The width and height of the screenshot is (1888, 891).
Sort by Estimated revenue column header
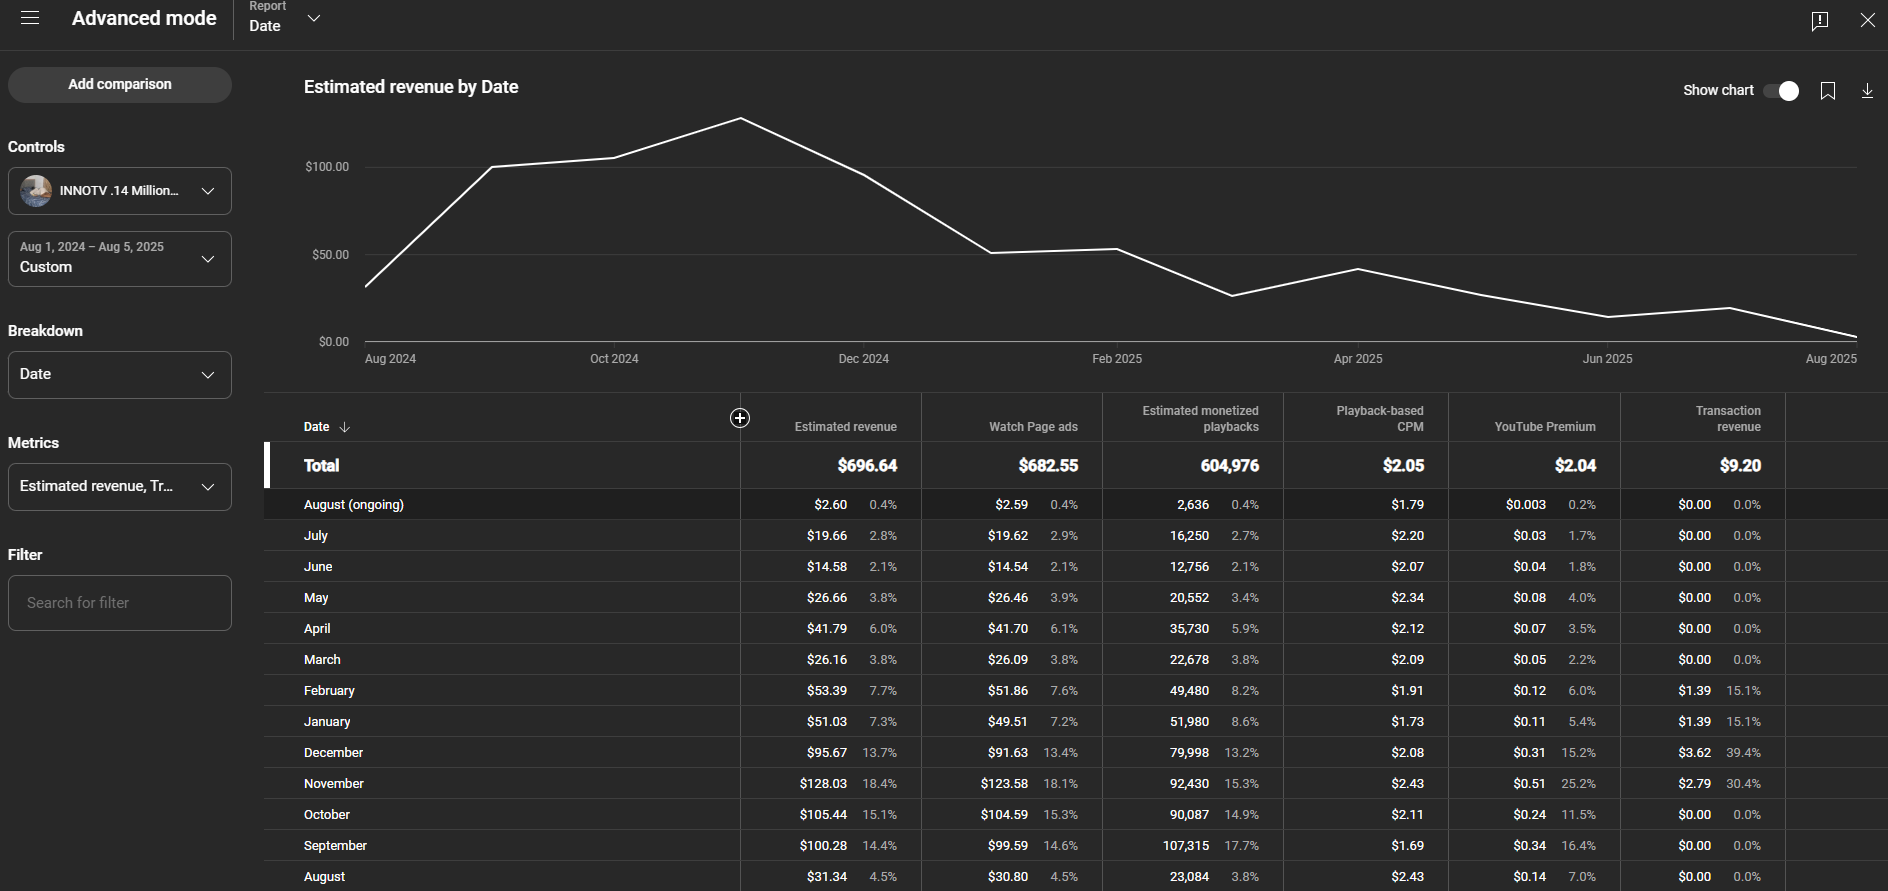[x=845, y=427]
